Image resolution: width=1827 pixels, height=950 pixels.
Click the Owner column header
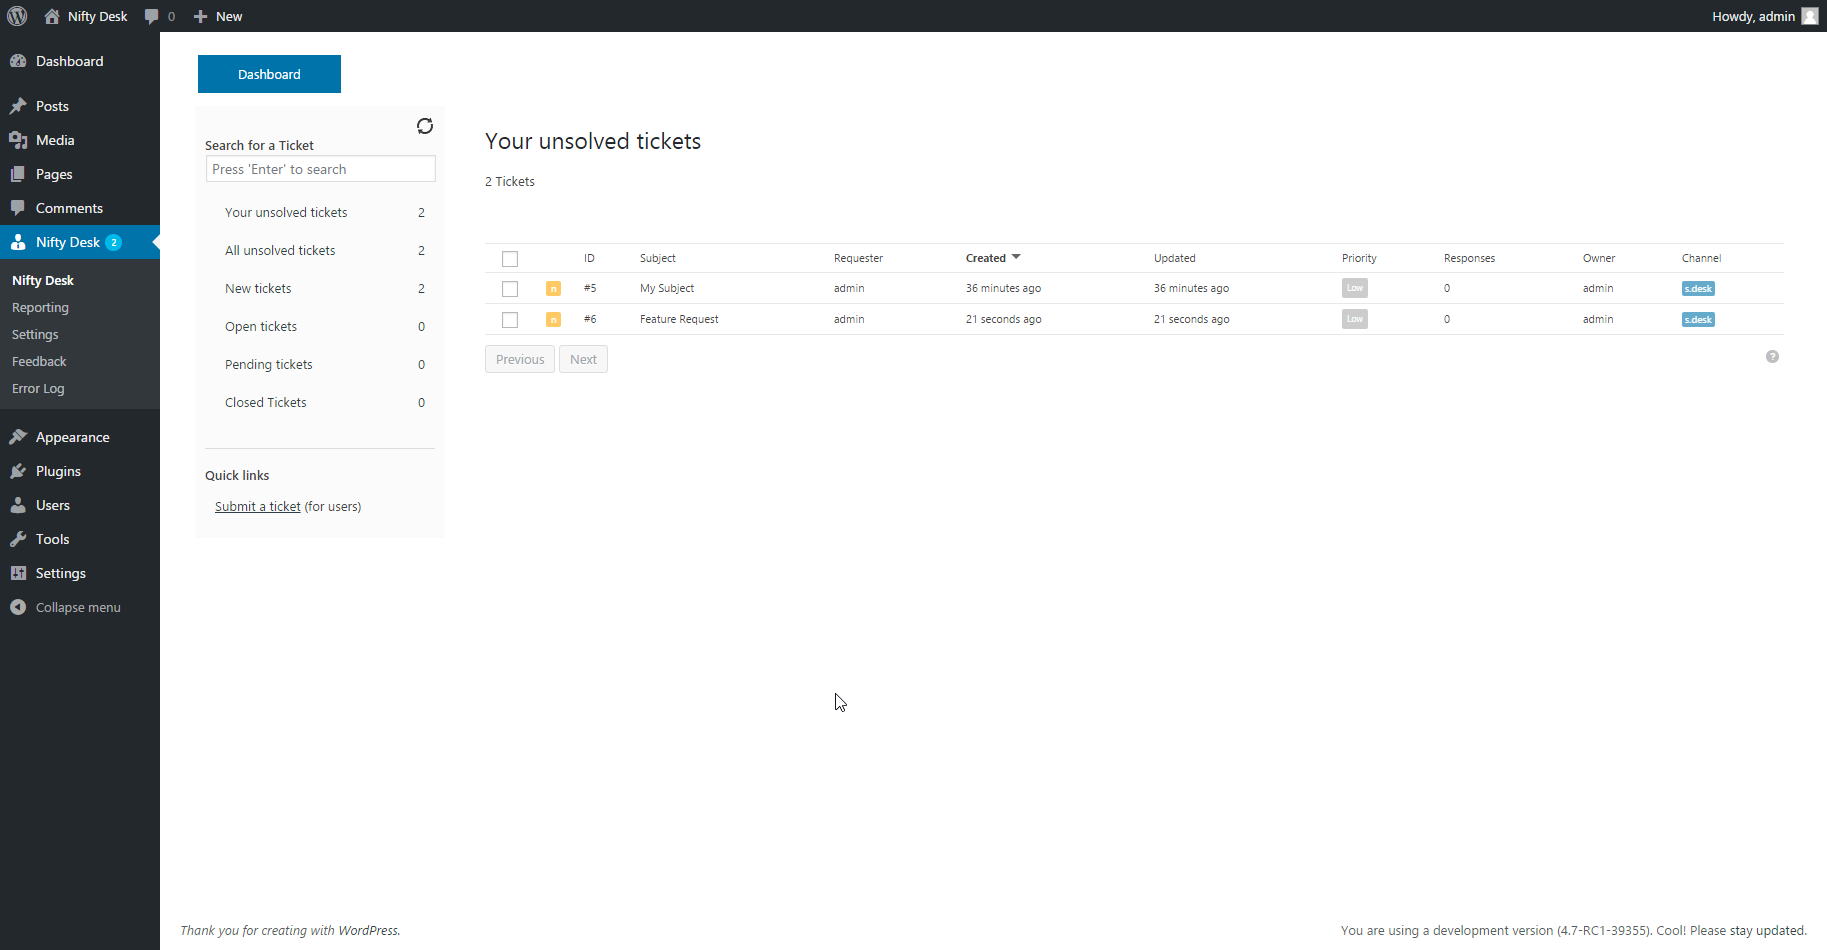point(1599,258)
